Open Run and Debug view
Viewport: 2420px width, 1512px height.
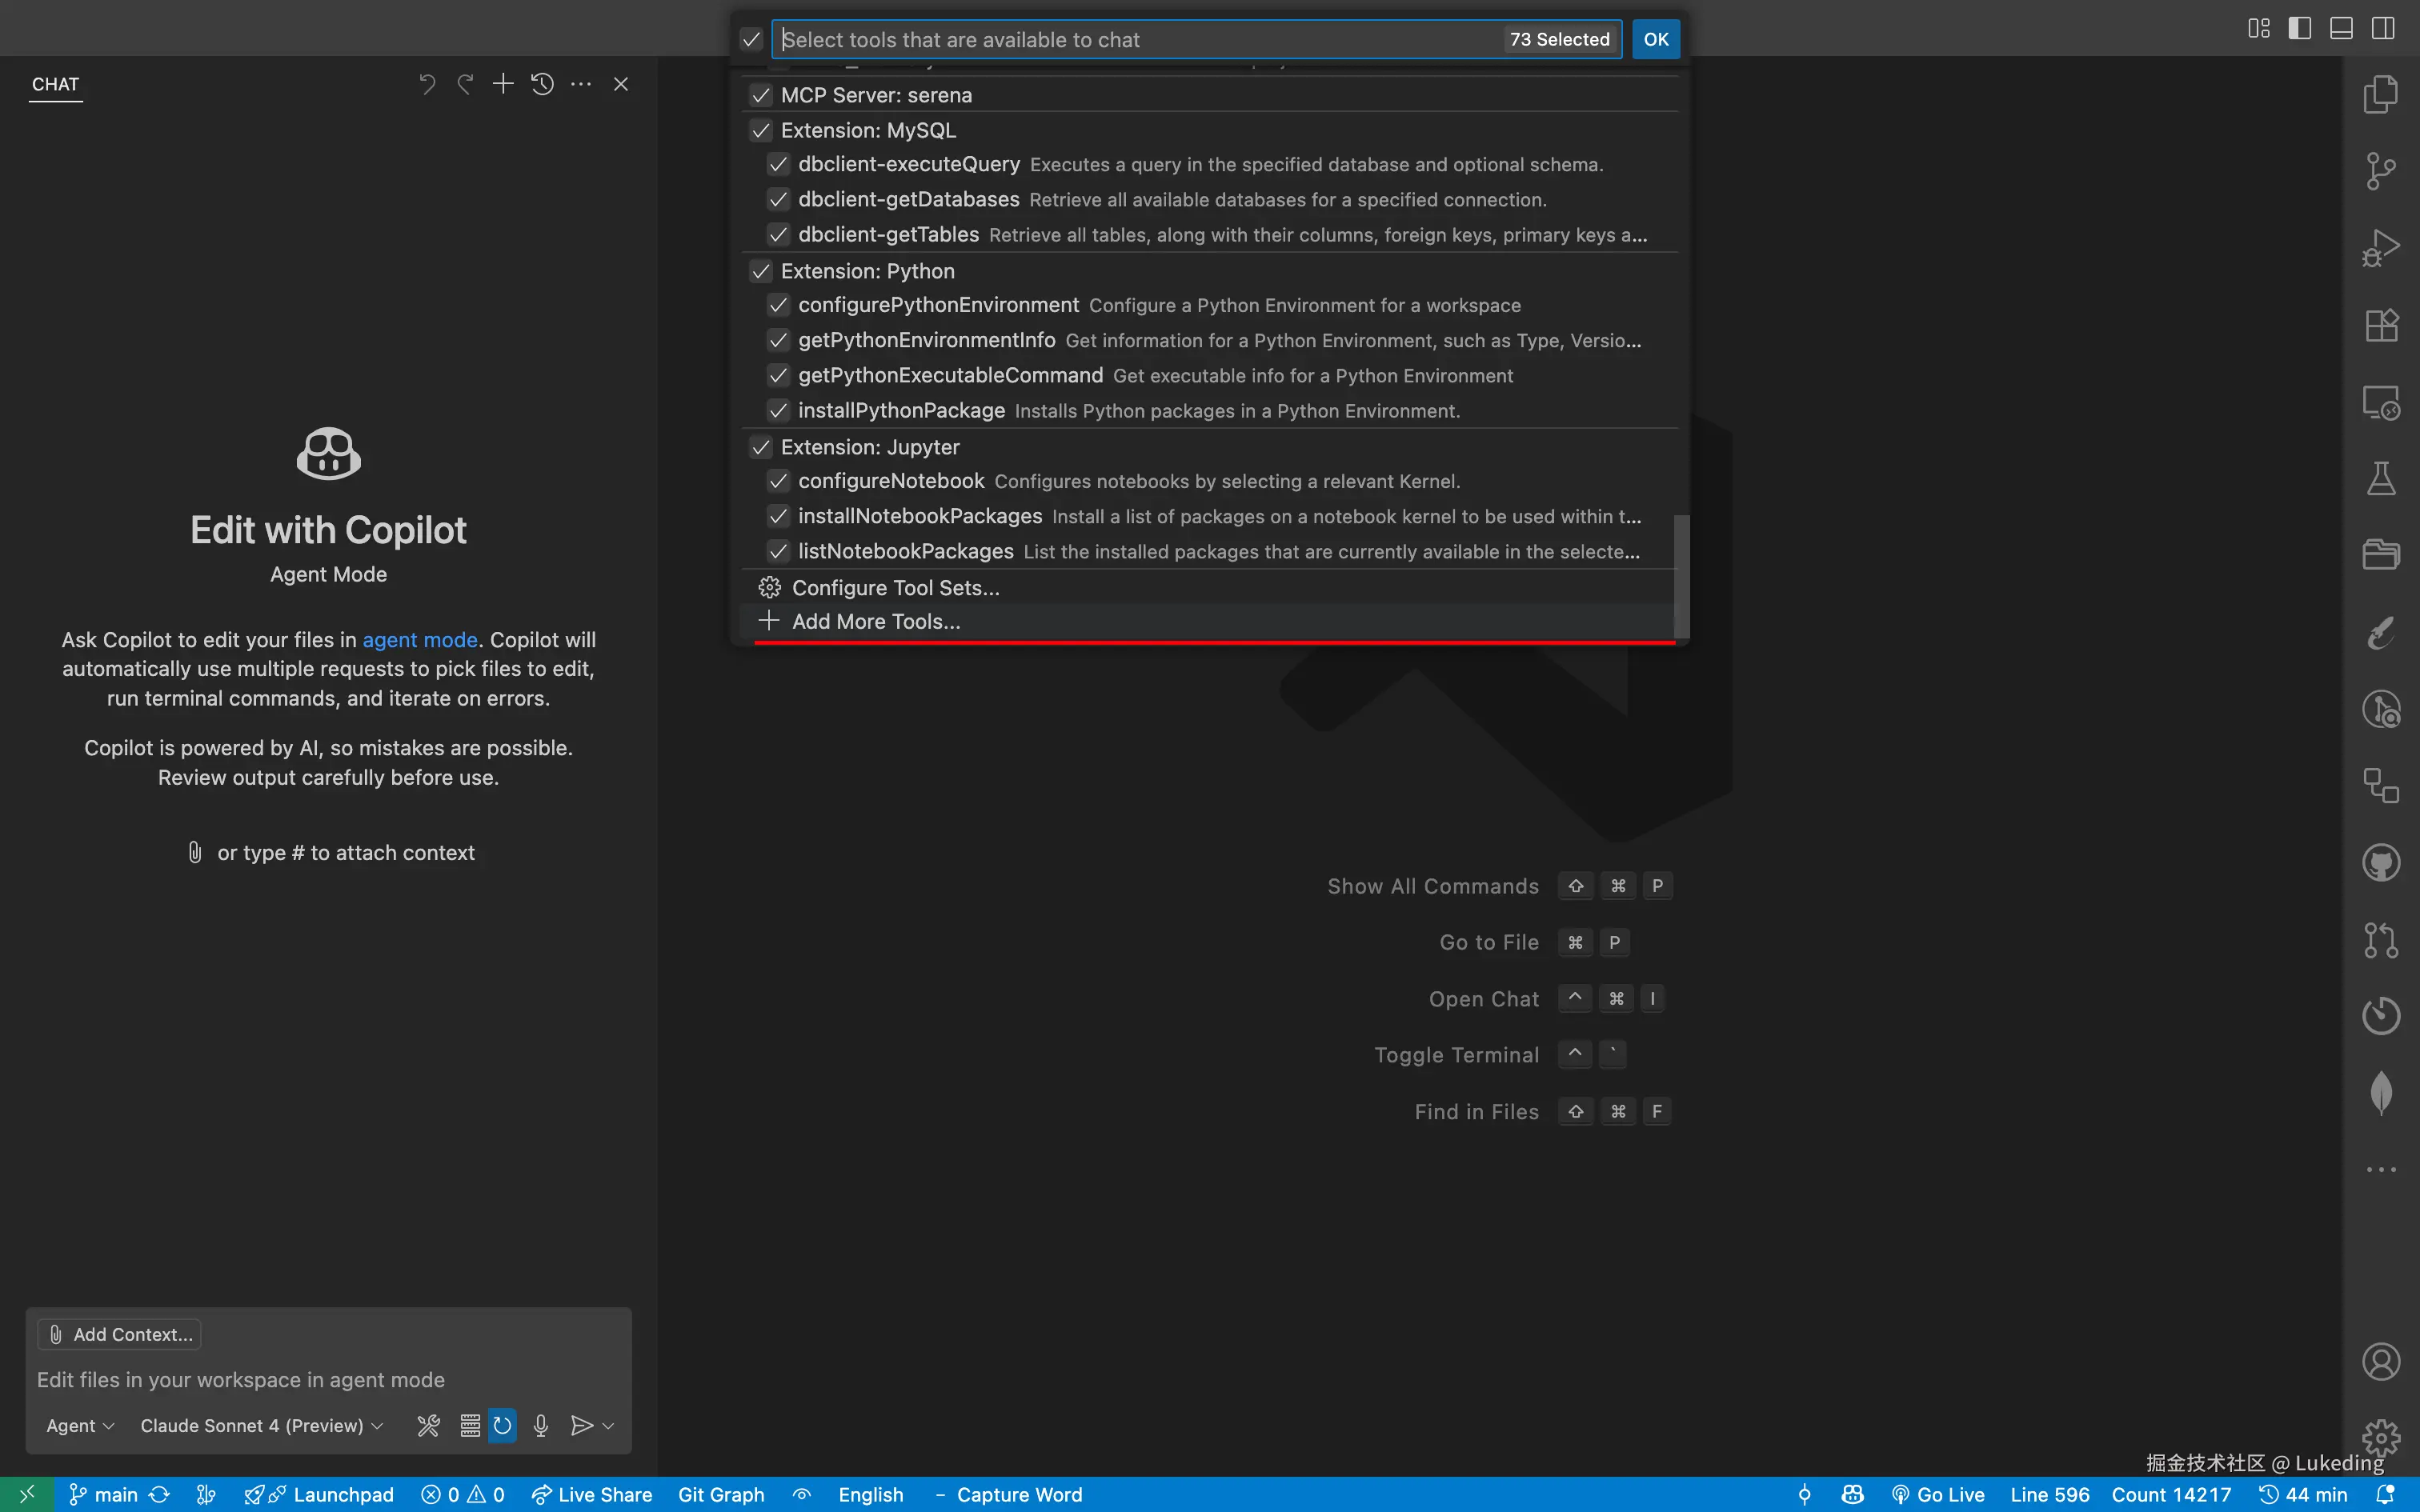[2381, 248]
